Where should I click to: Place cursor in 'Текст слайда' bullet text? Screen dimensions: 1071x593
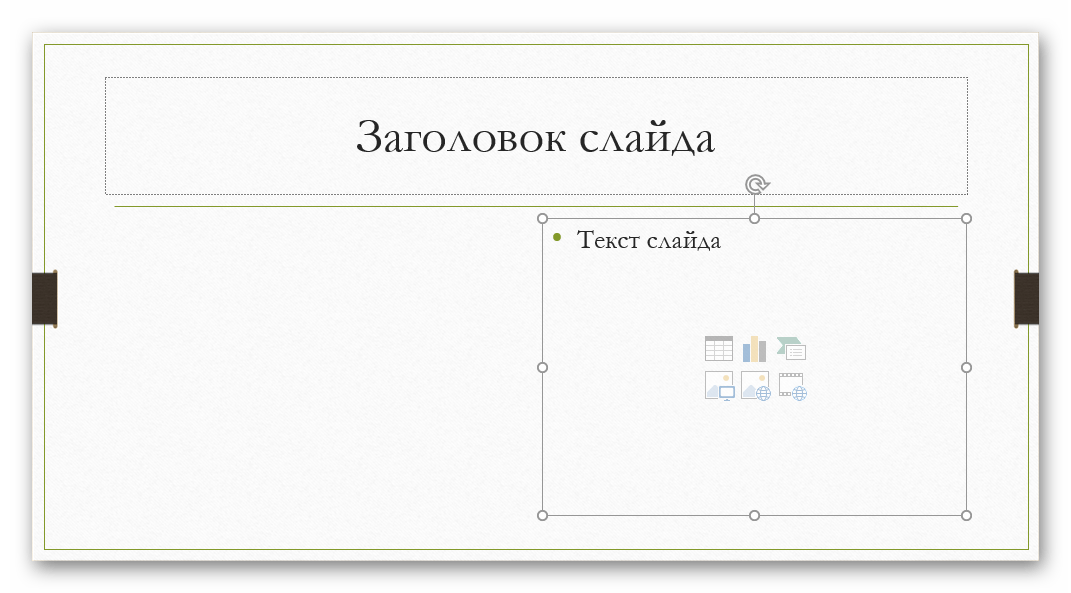click(x=648, y=241)
